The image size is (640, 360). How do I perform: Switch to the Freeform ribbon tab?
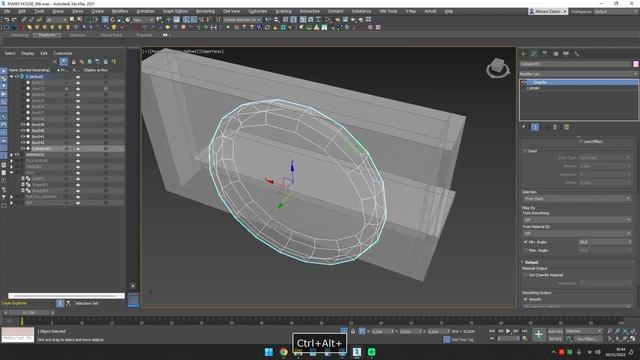pos(47,35)
